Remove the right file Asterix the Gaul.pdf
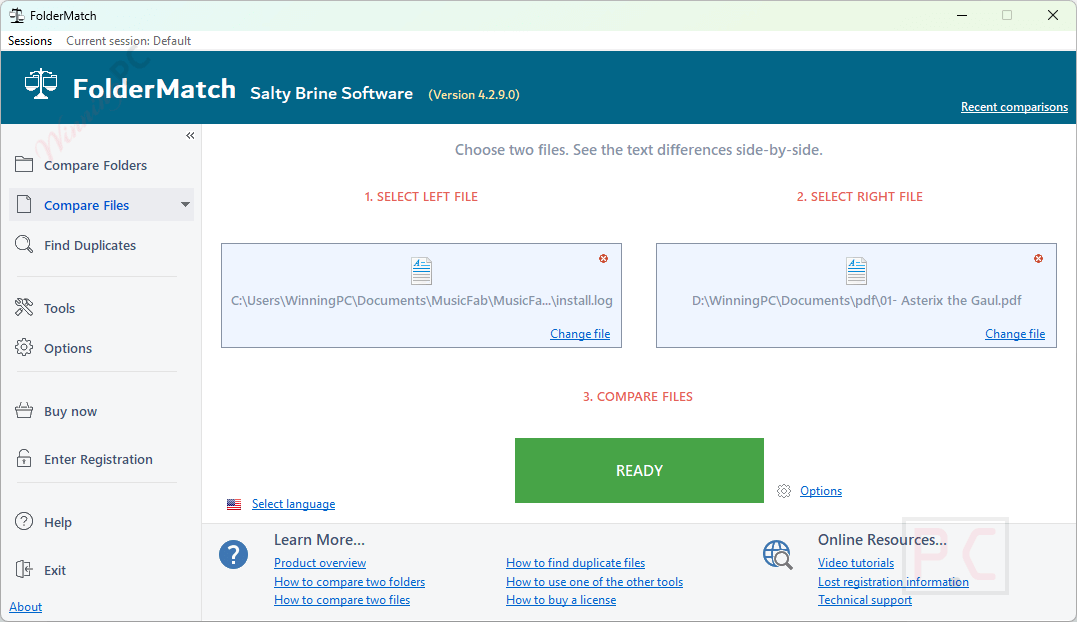 [x=1039, y=259]
